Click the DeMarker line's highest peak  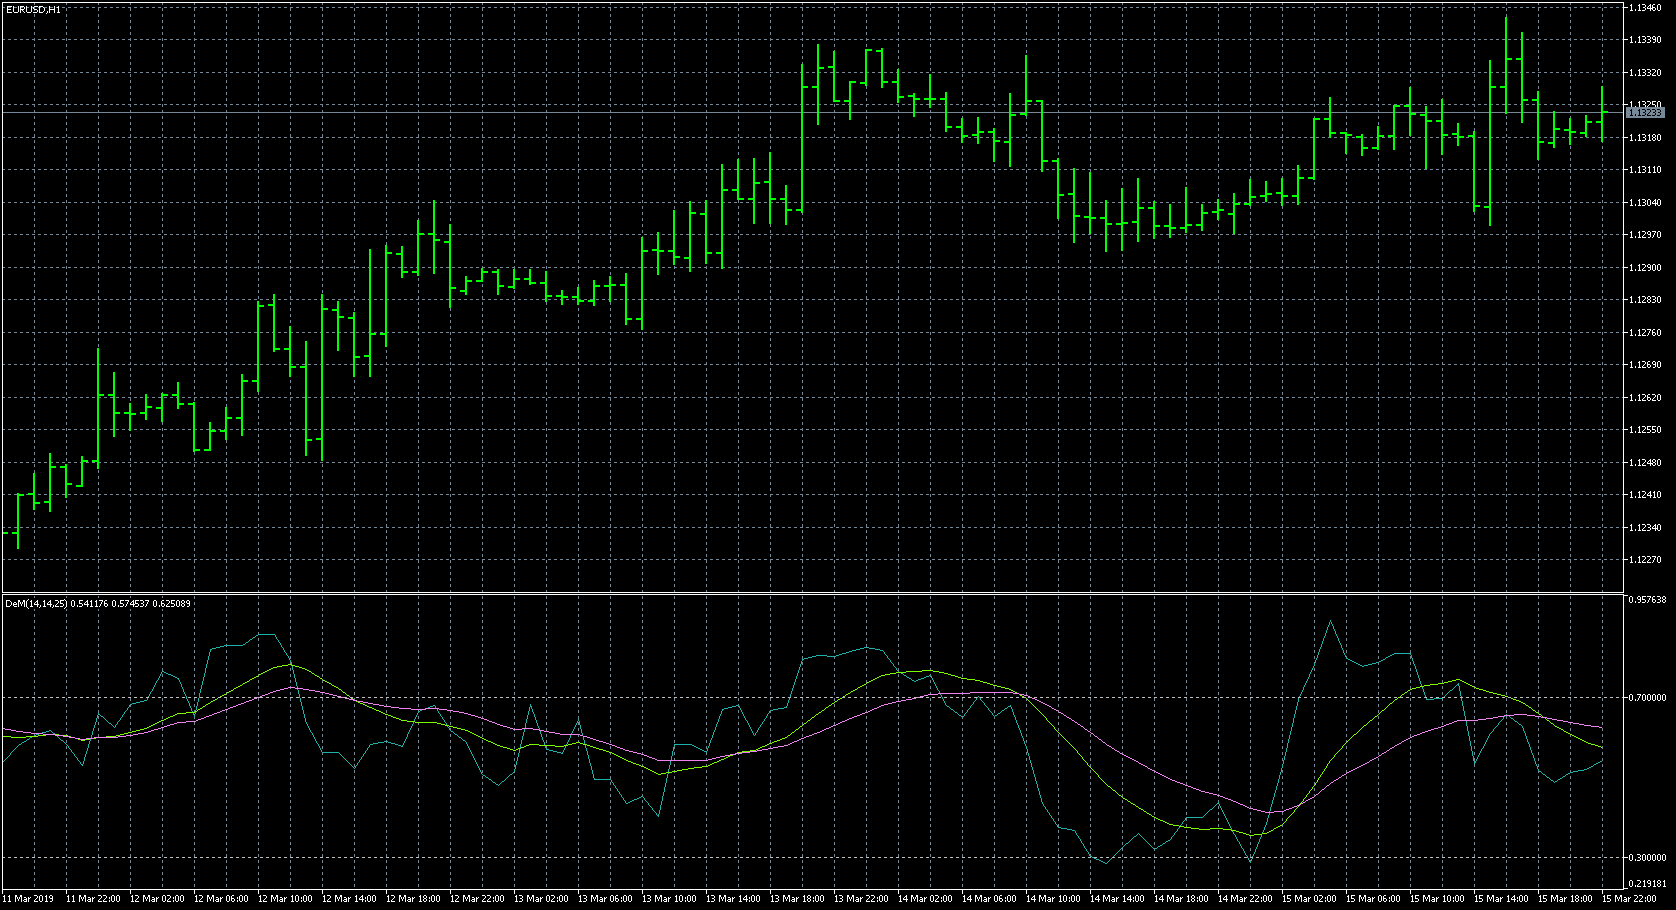click(x=1330, y=621)
